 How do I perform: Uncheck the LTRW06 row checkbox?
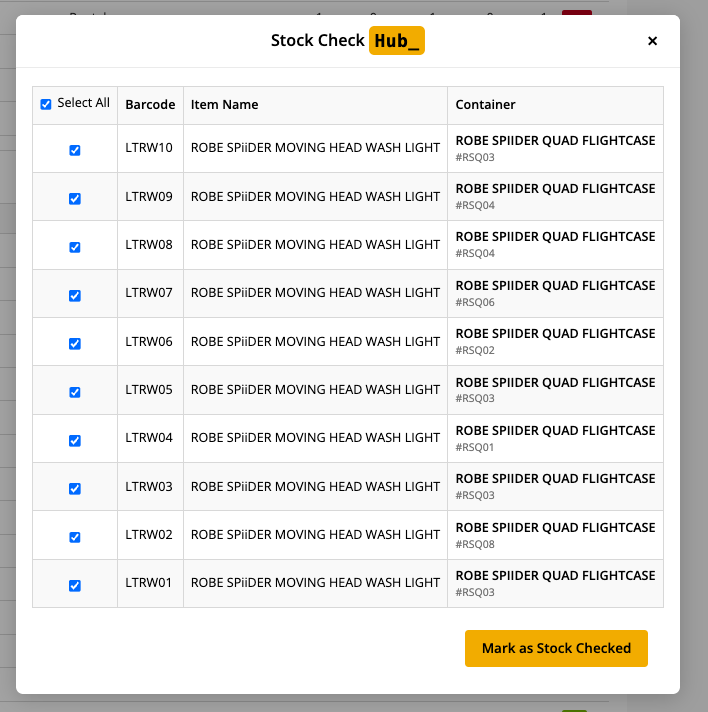[75, 344]
